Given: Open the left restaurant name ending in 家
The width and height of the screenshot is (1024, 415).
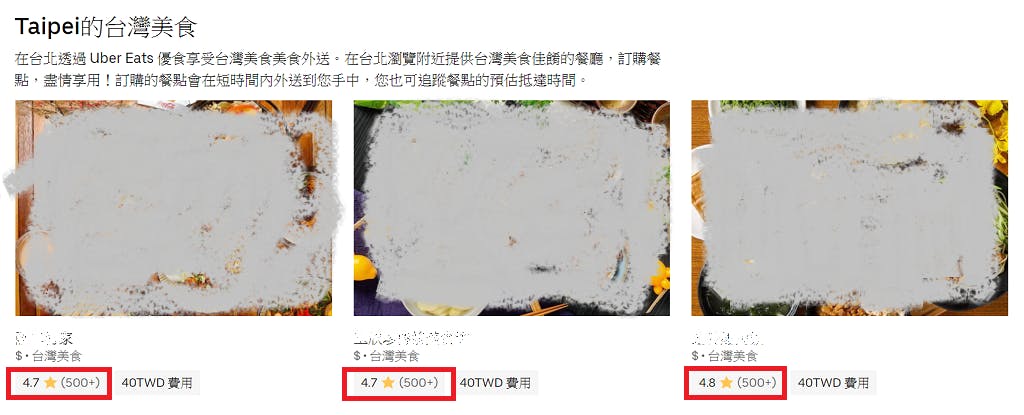Looking at the screenshot, I should point(44,339).
